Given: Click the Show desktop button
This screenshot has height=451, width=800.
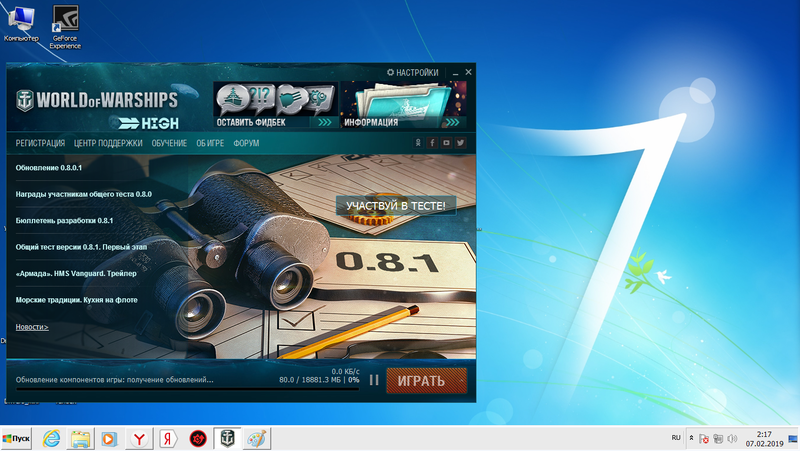Looking at the screenshot, I should 794,439.
